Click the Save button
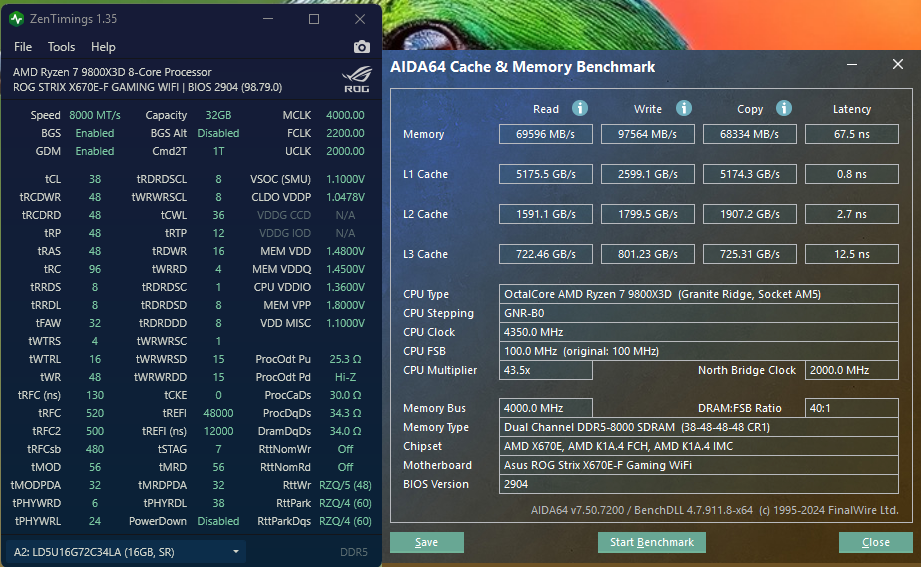The height and width of the screenshot is (567, 921). pyautogui.click(x=426, y=542)
